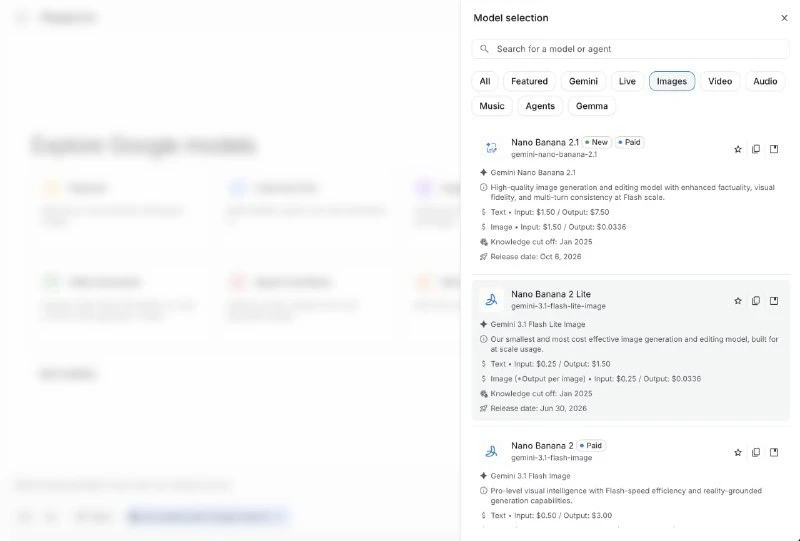Star the Nano Banana 2.1 model

(x=738, y=149)
